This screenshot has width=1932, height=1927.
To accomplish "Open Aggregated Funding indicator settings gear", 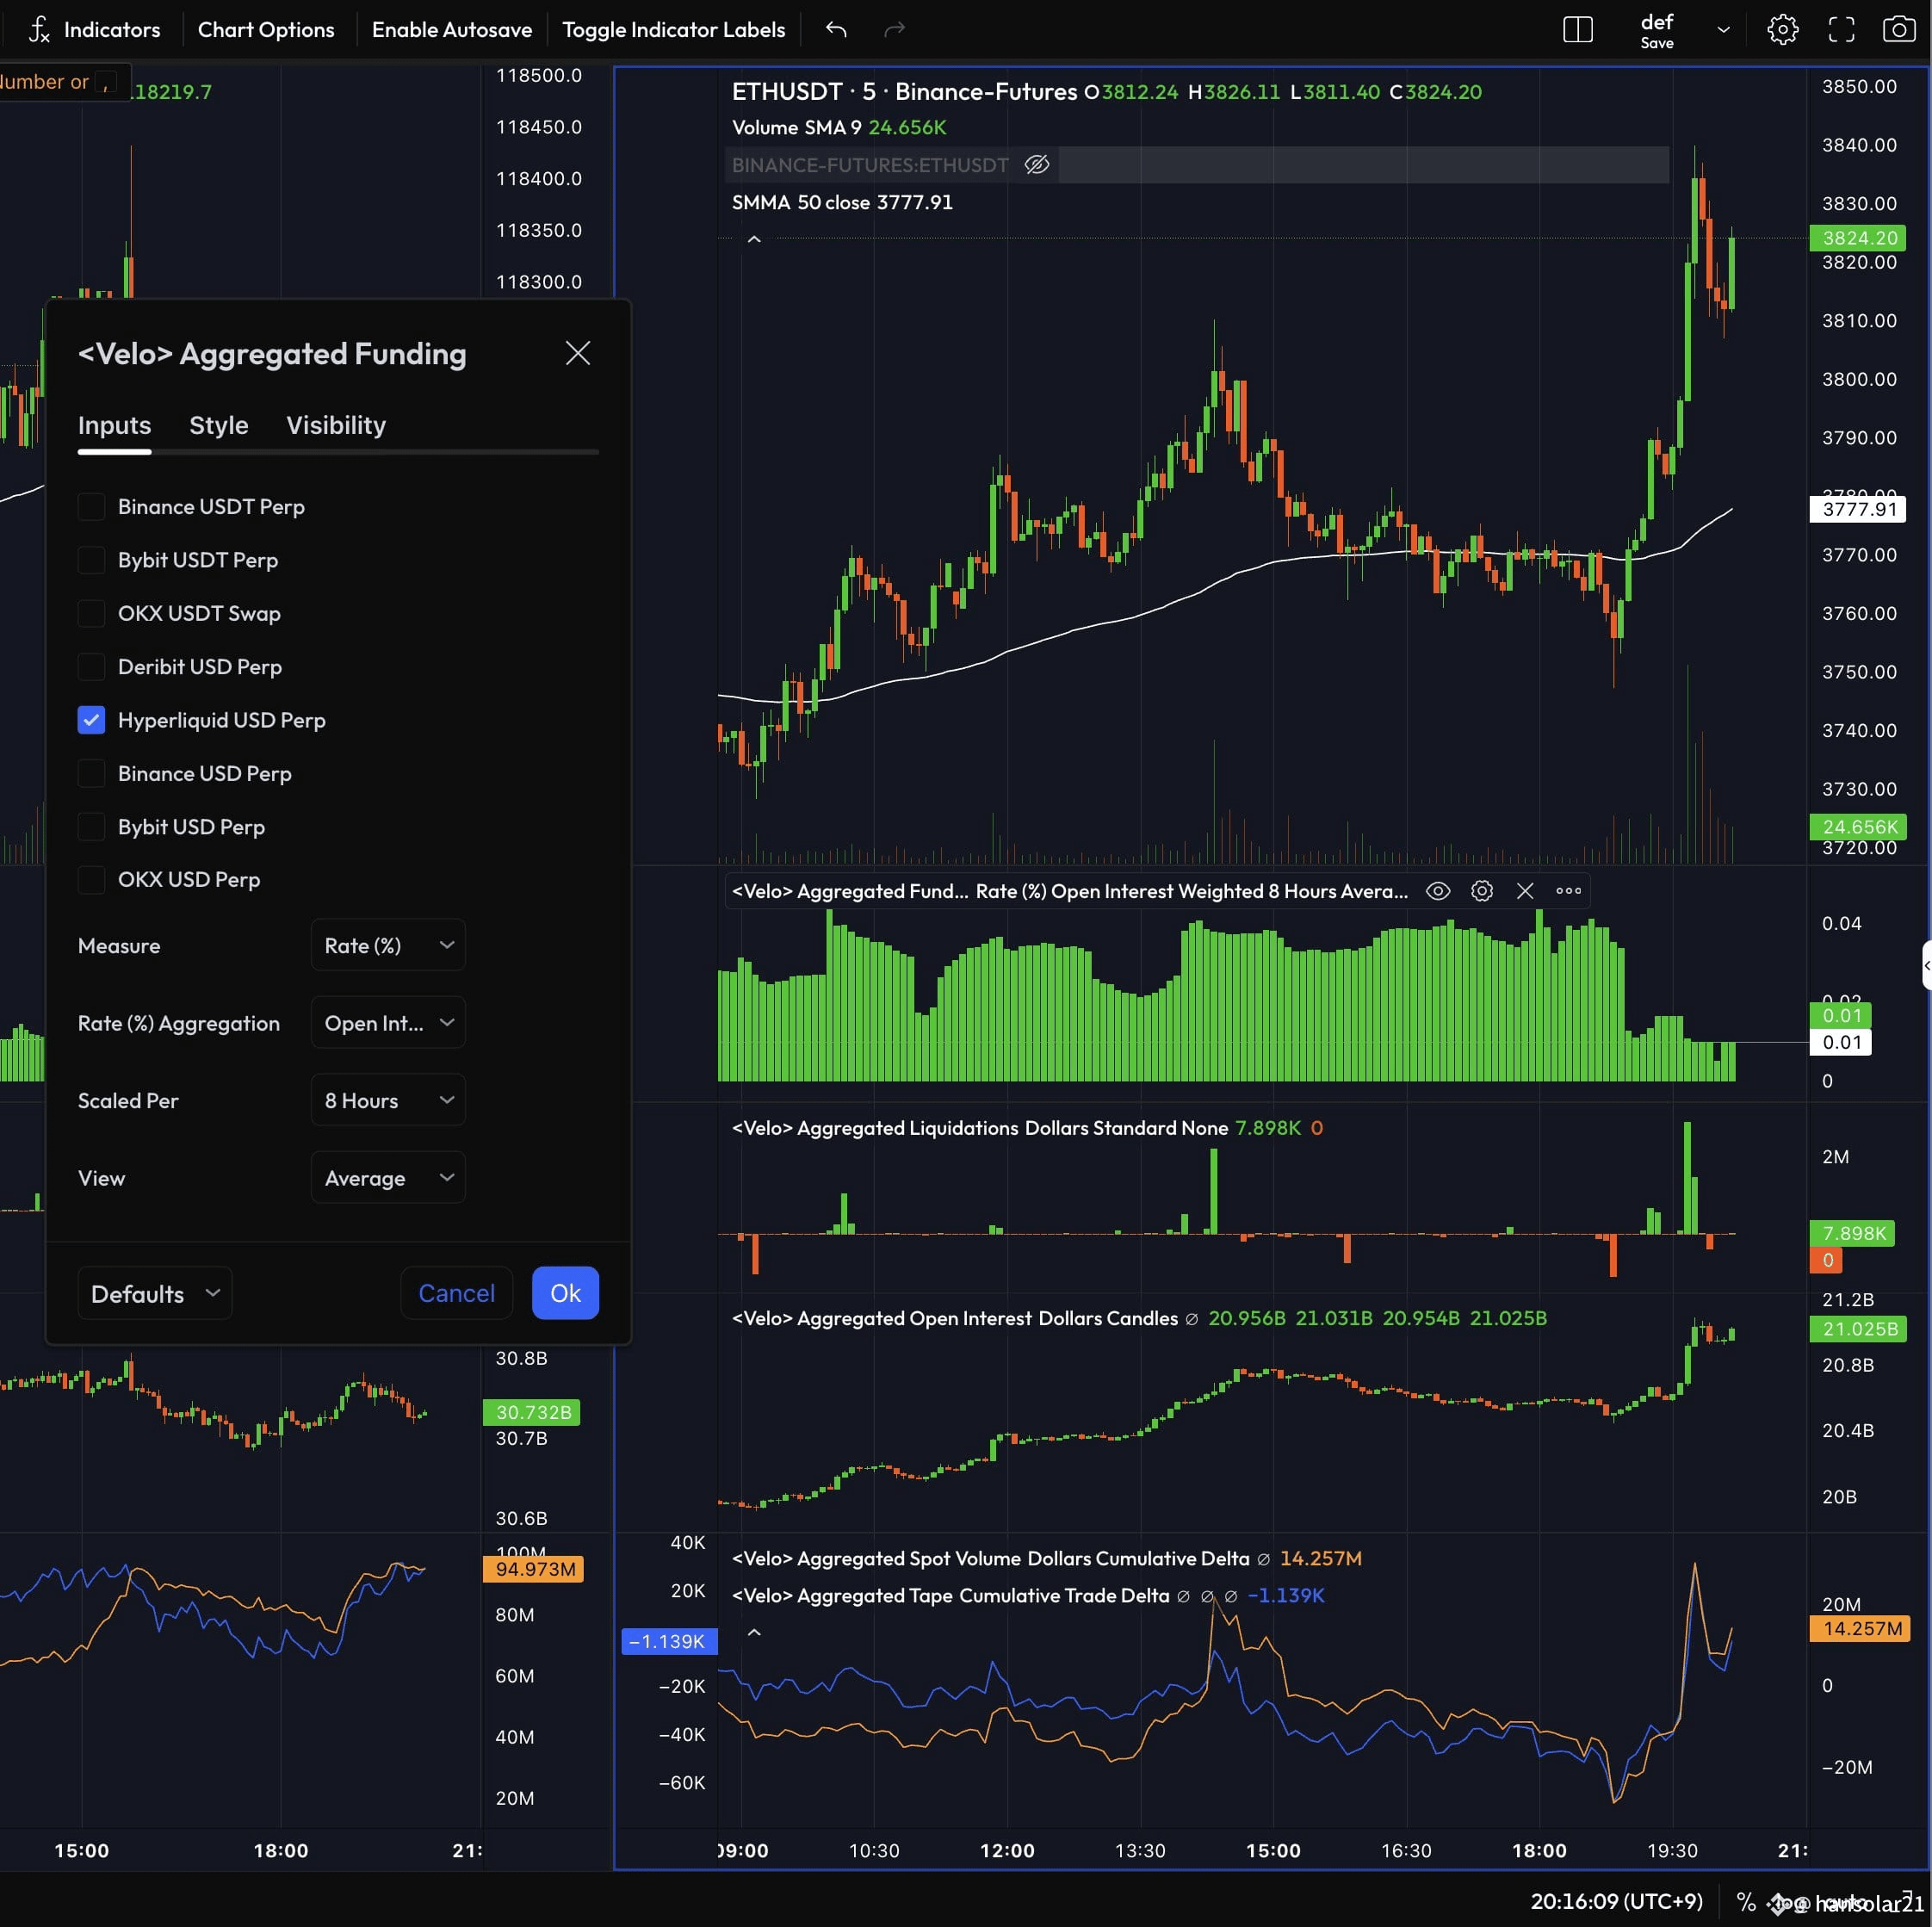I will pos(1481,891).
